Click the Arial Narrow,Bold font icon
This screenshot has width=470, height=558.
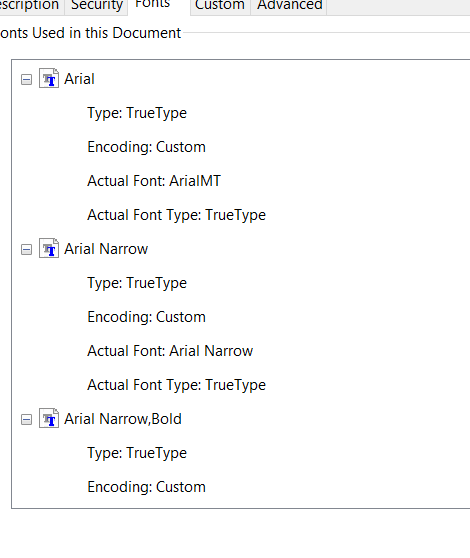click(x=49, y=418)
